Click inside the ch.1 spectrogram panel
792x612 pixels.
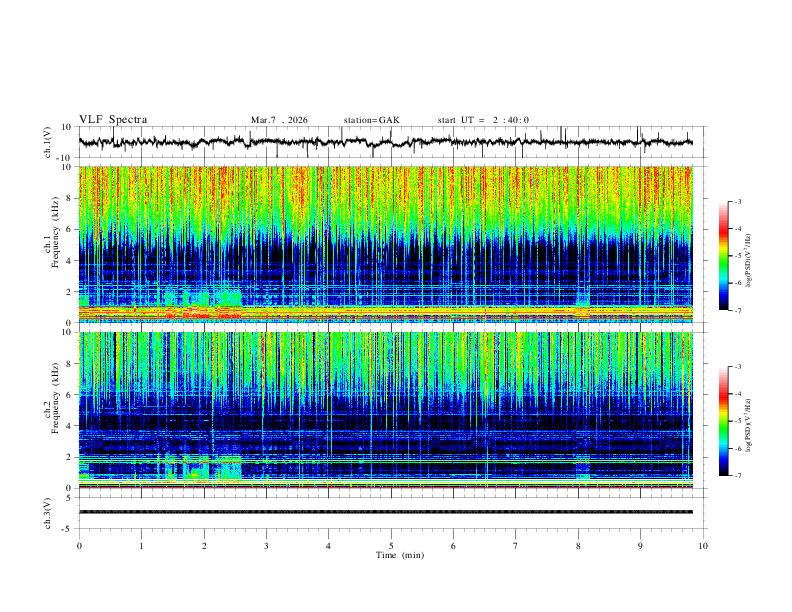[x=385, y=244]
